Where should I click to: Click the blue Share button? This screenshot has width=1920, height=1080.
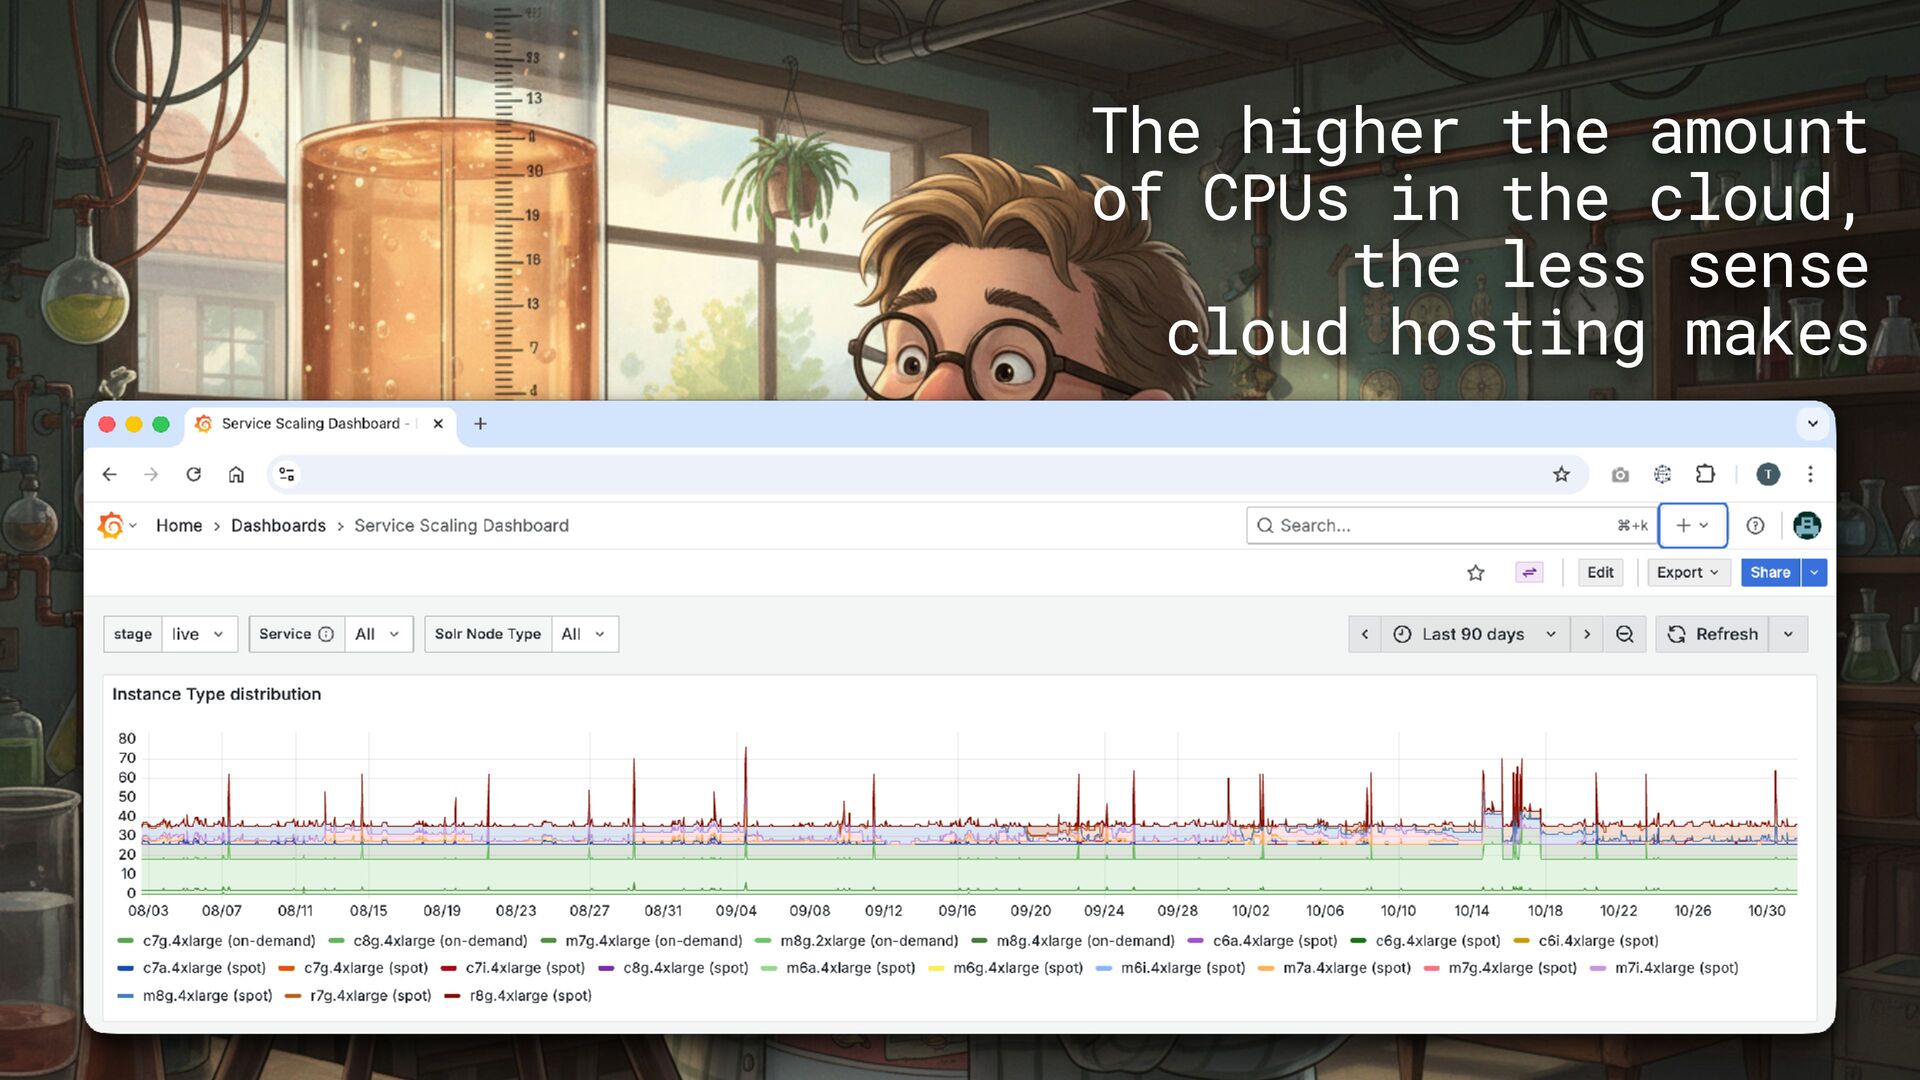tap(1769, 572)
